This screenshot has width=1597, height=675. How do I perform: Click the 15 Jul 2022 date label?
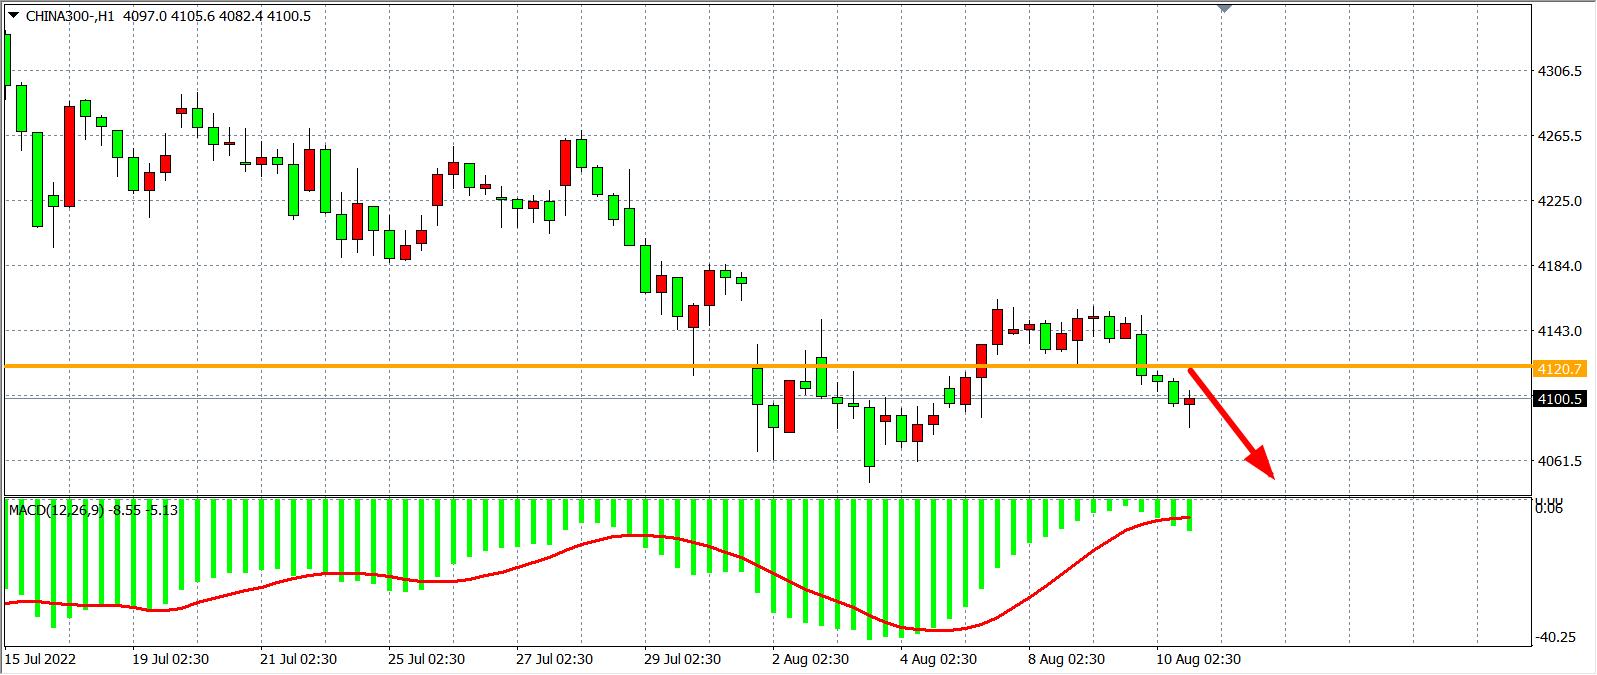coord(40,659)
